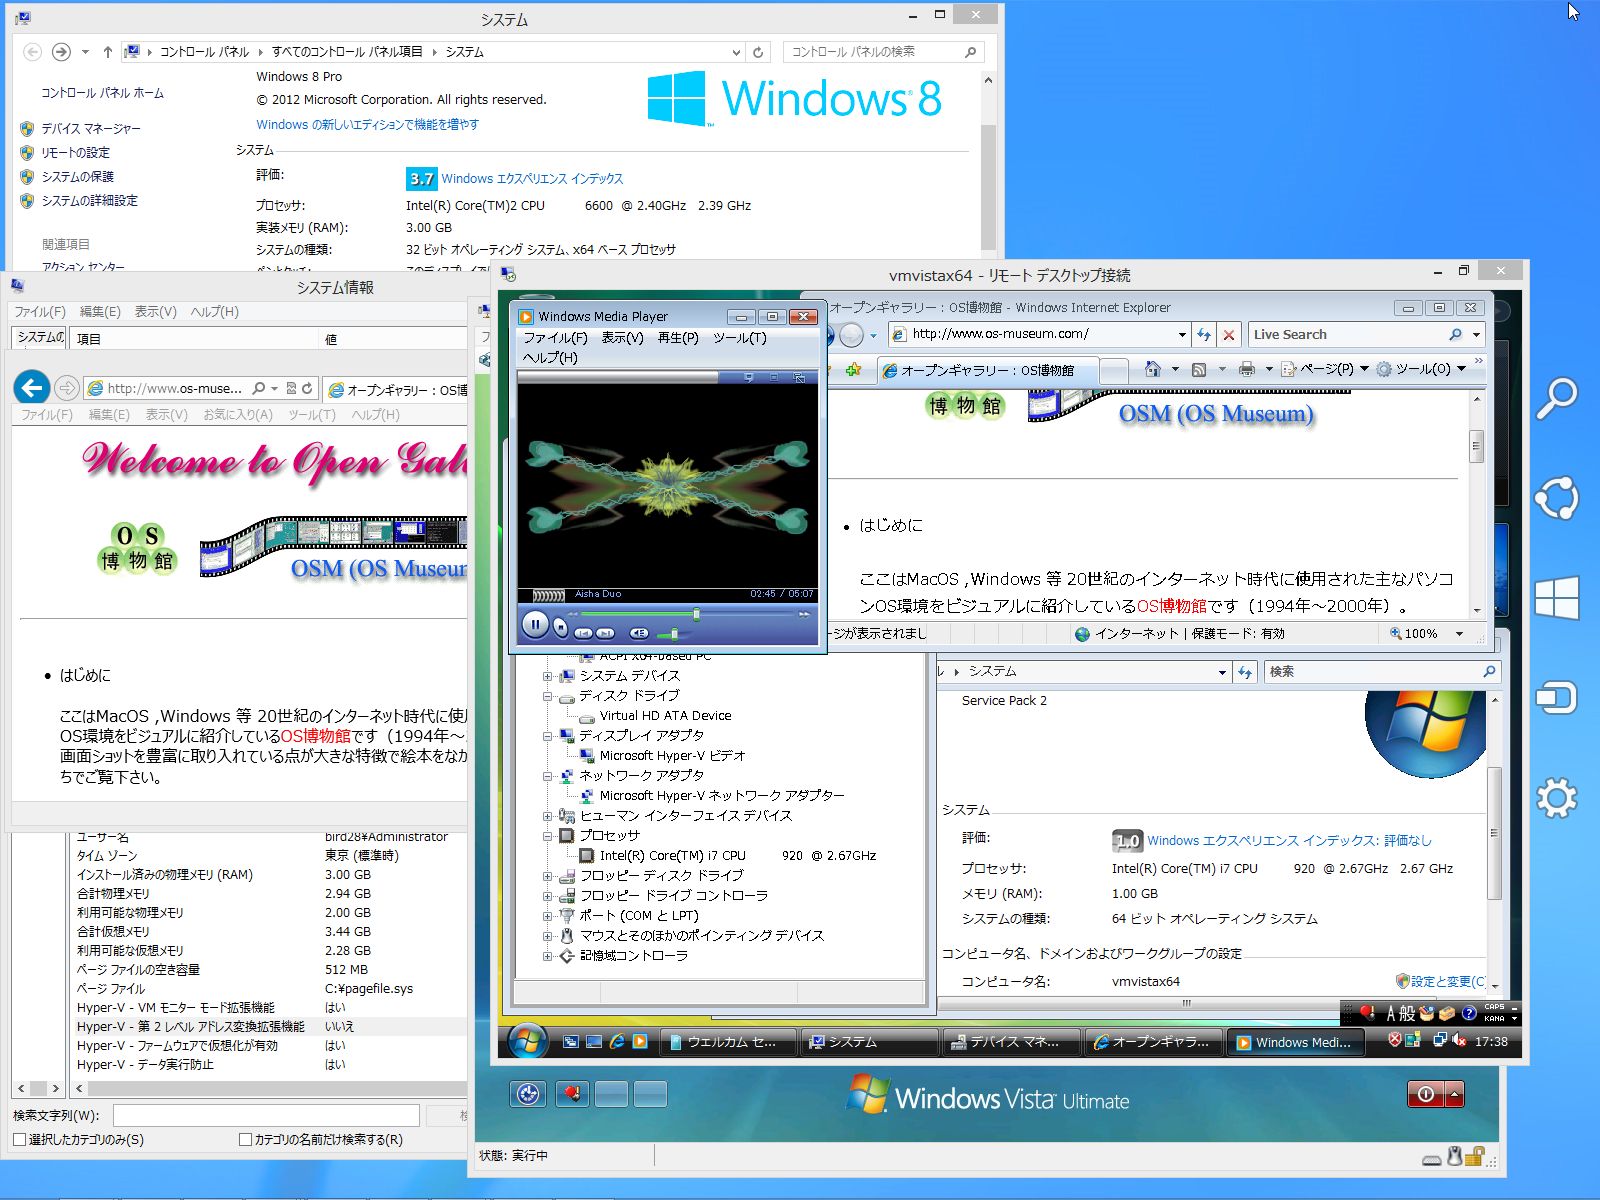Open the Vista IE address bar dropdown arrow
The height and width of the screenshot is (1200, 1600).
(1182, 334)
